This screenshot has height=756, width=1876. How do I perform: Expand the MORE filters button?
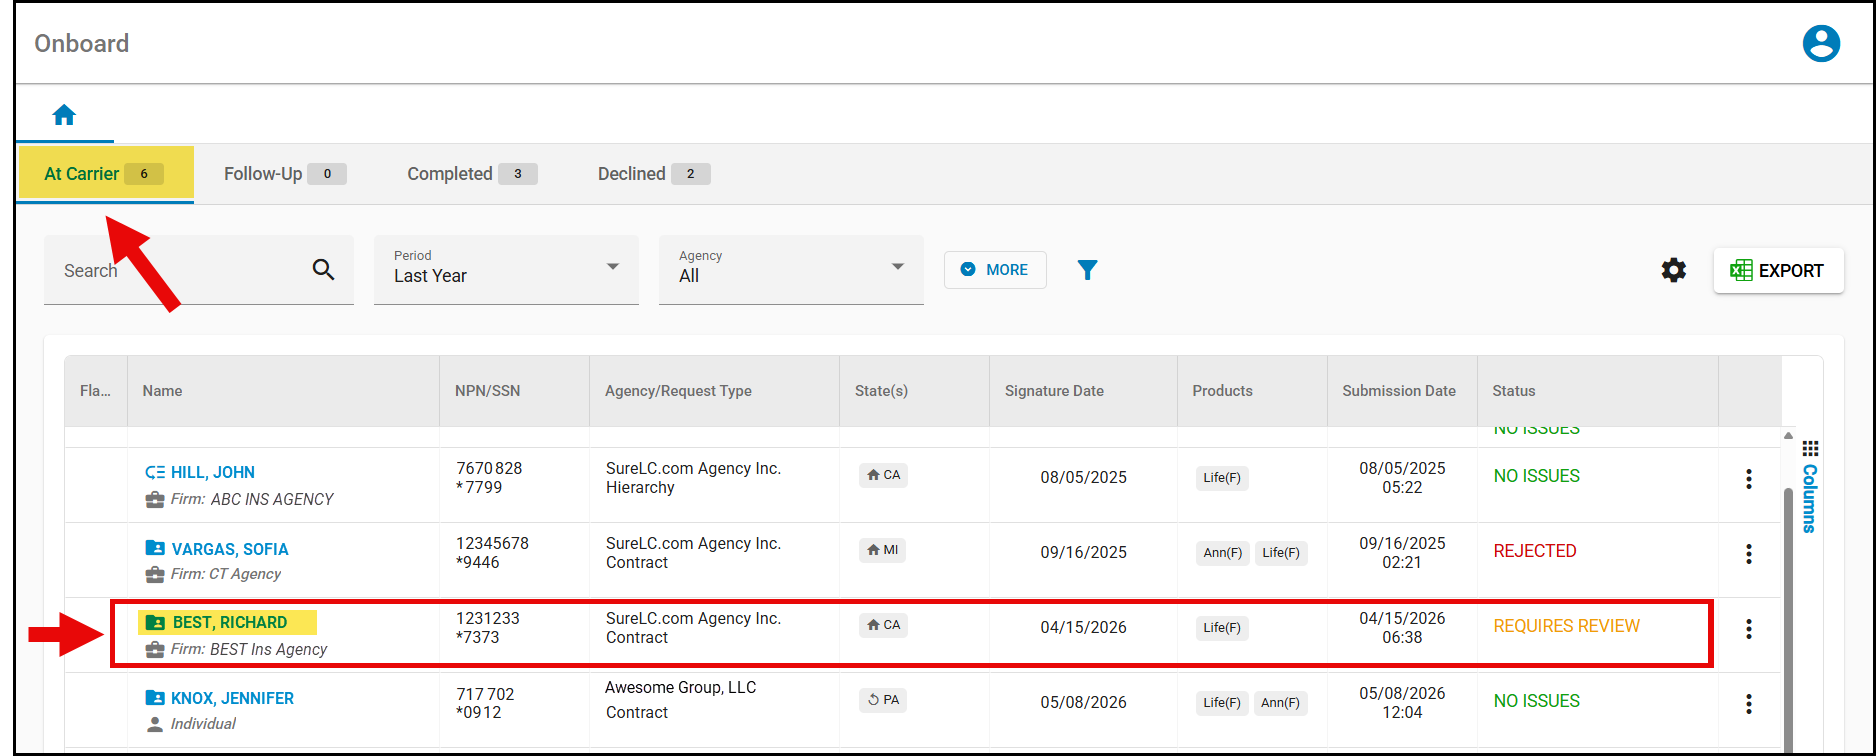(995, 270)
